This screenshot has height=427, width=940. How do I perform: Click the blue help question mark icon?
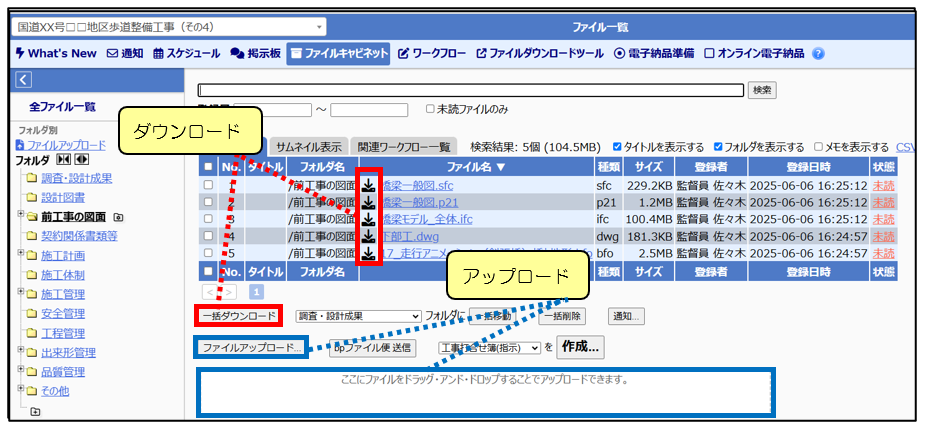[x=819, y=53]
